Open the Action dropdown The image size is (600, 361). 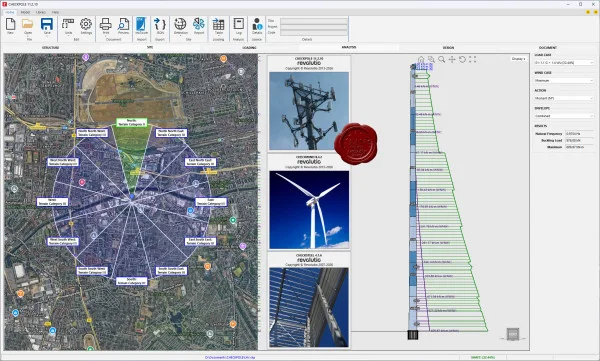pos(564,98)
